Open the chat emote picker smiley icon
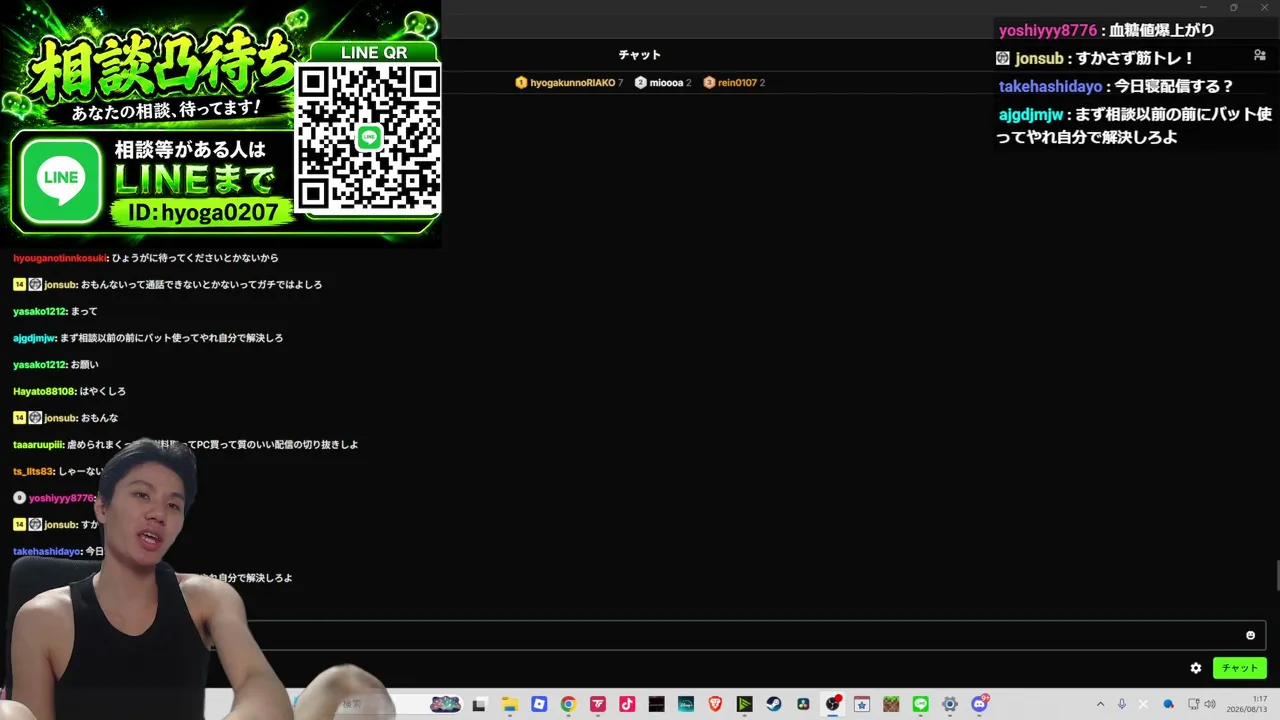 tap(1250, 635)
